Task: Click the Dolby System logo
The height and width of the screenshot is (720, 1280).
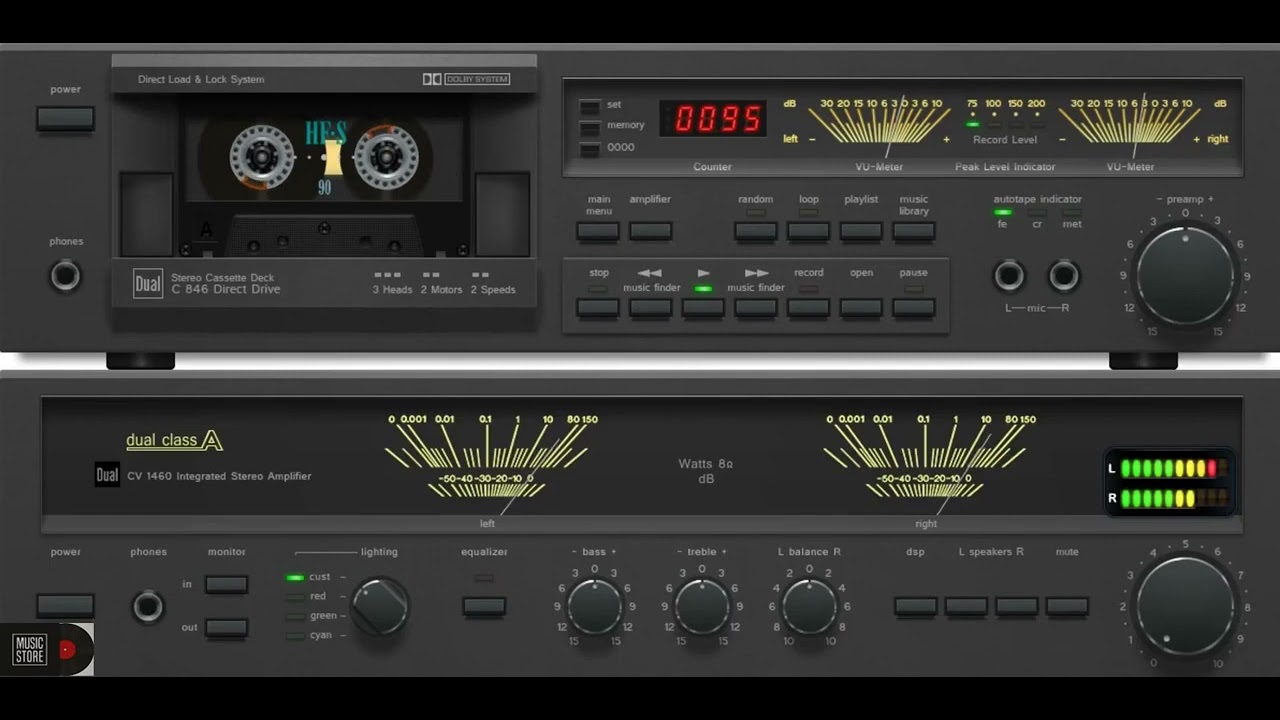Action: pyautogui.click(x=466, y=79)
